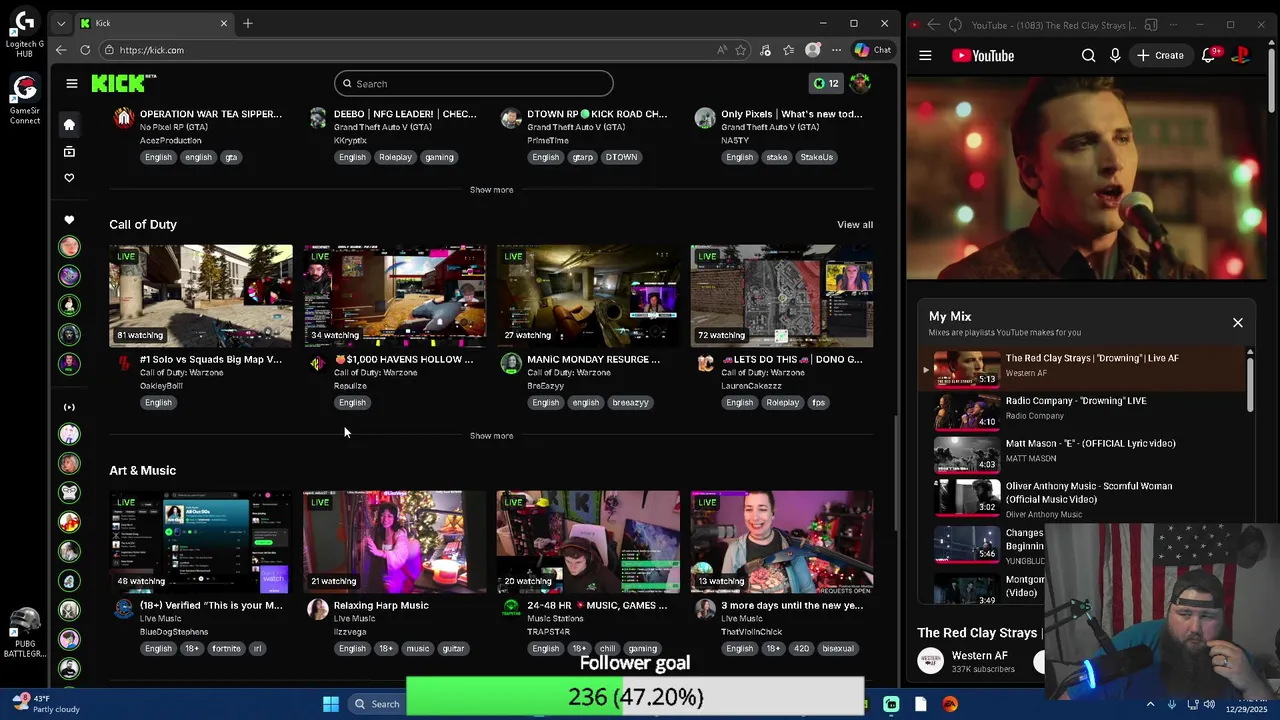
Task: Open YouTube app window more options
Action: (1174, 25)
